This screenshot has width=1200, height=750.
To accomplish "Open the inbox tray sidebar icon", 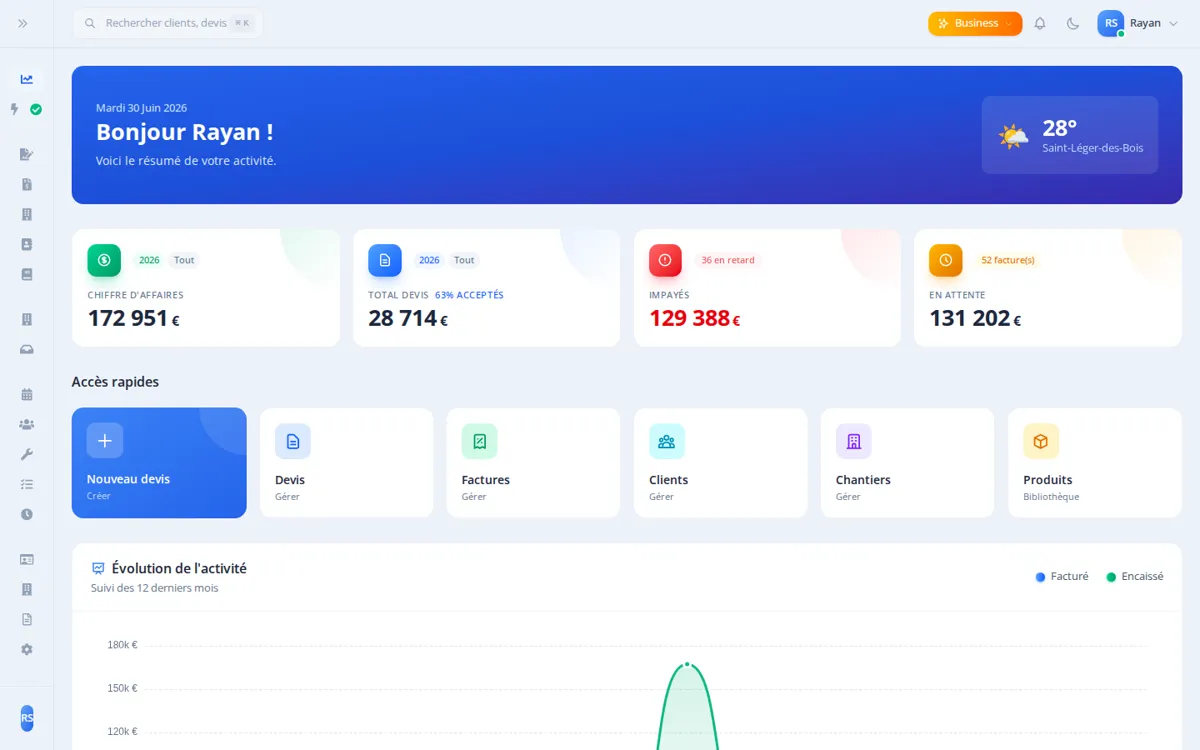I will pyautogui.click(x=27, y=349).
